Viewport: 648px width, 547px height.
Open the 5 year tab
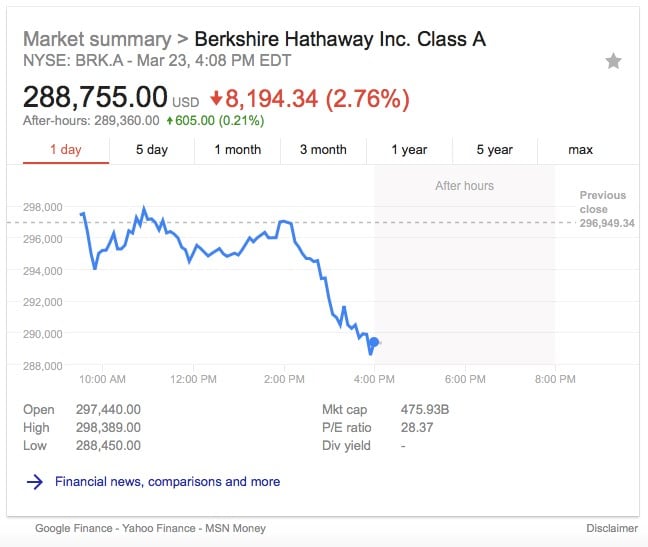click(494, 150)
